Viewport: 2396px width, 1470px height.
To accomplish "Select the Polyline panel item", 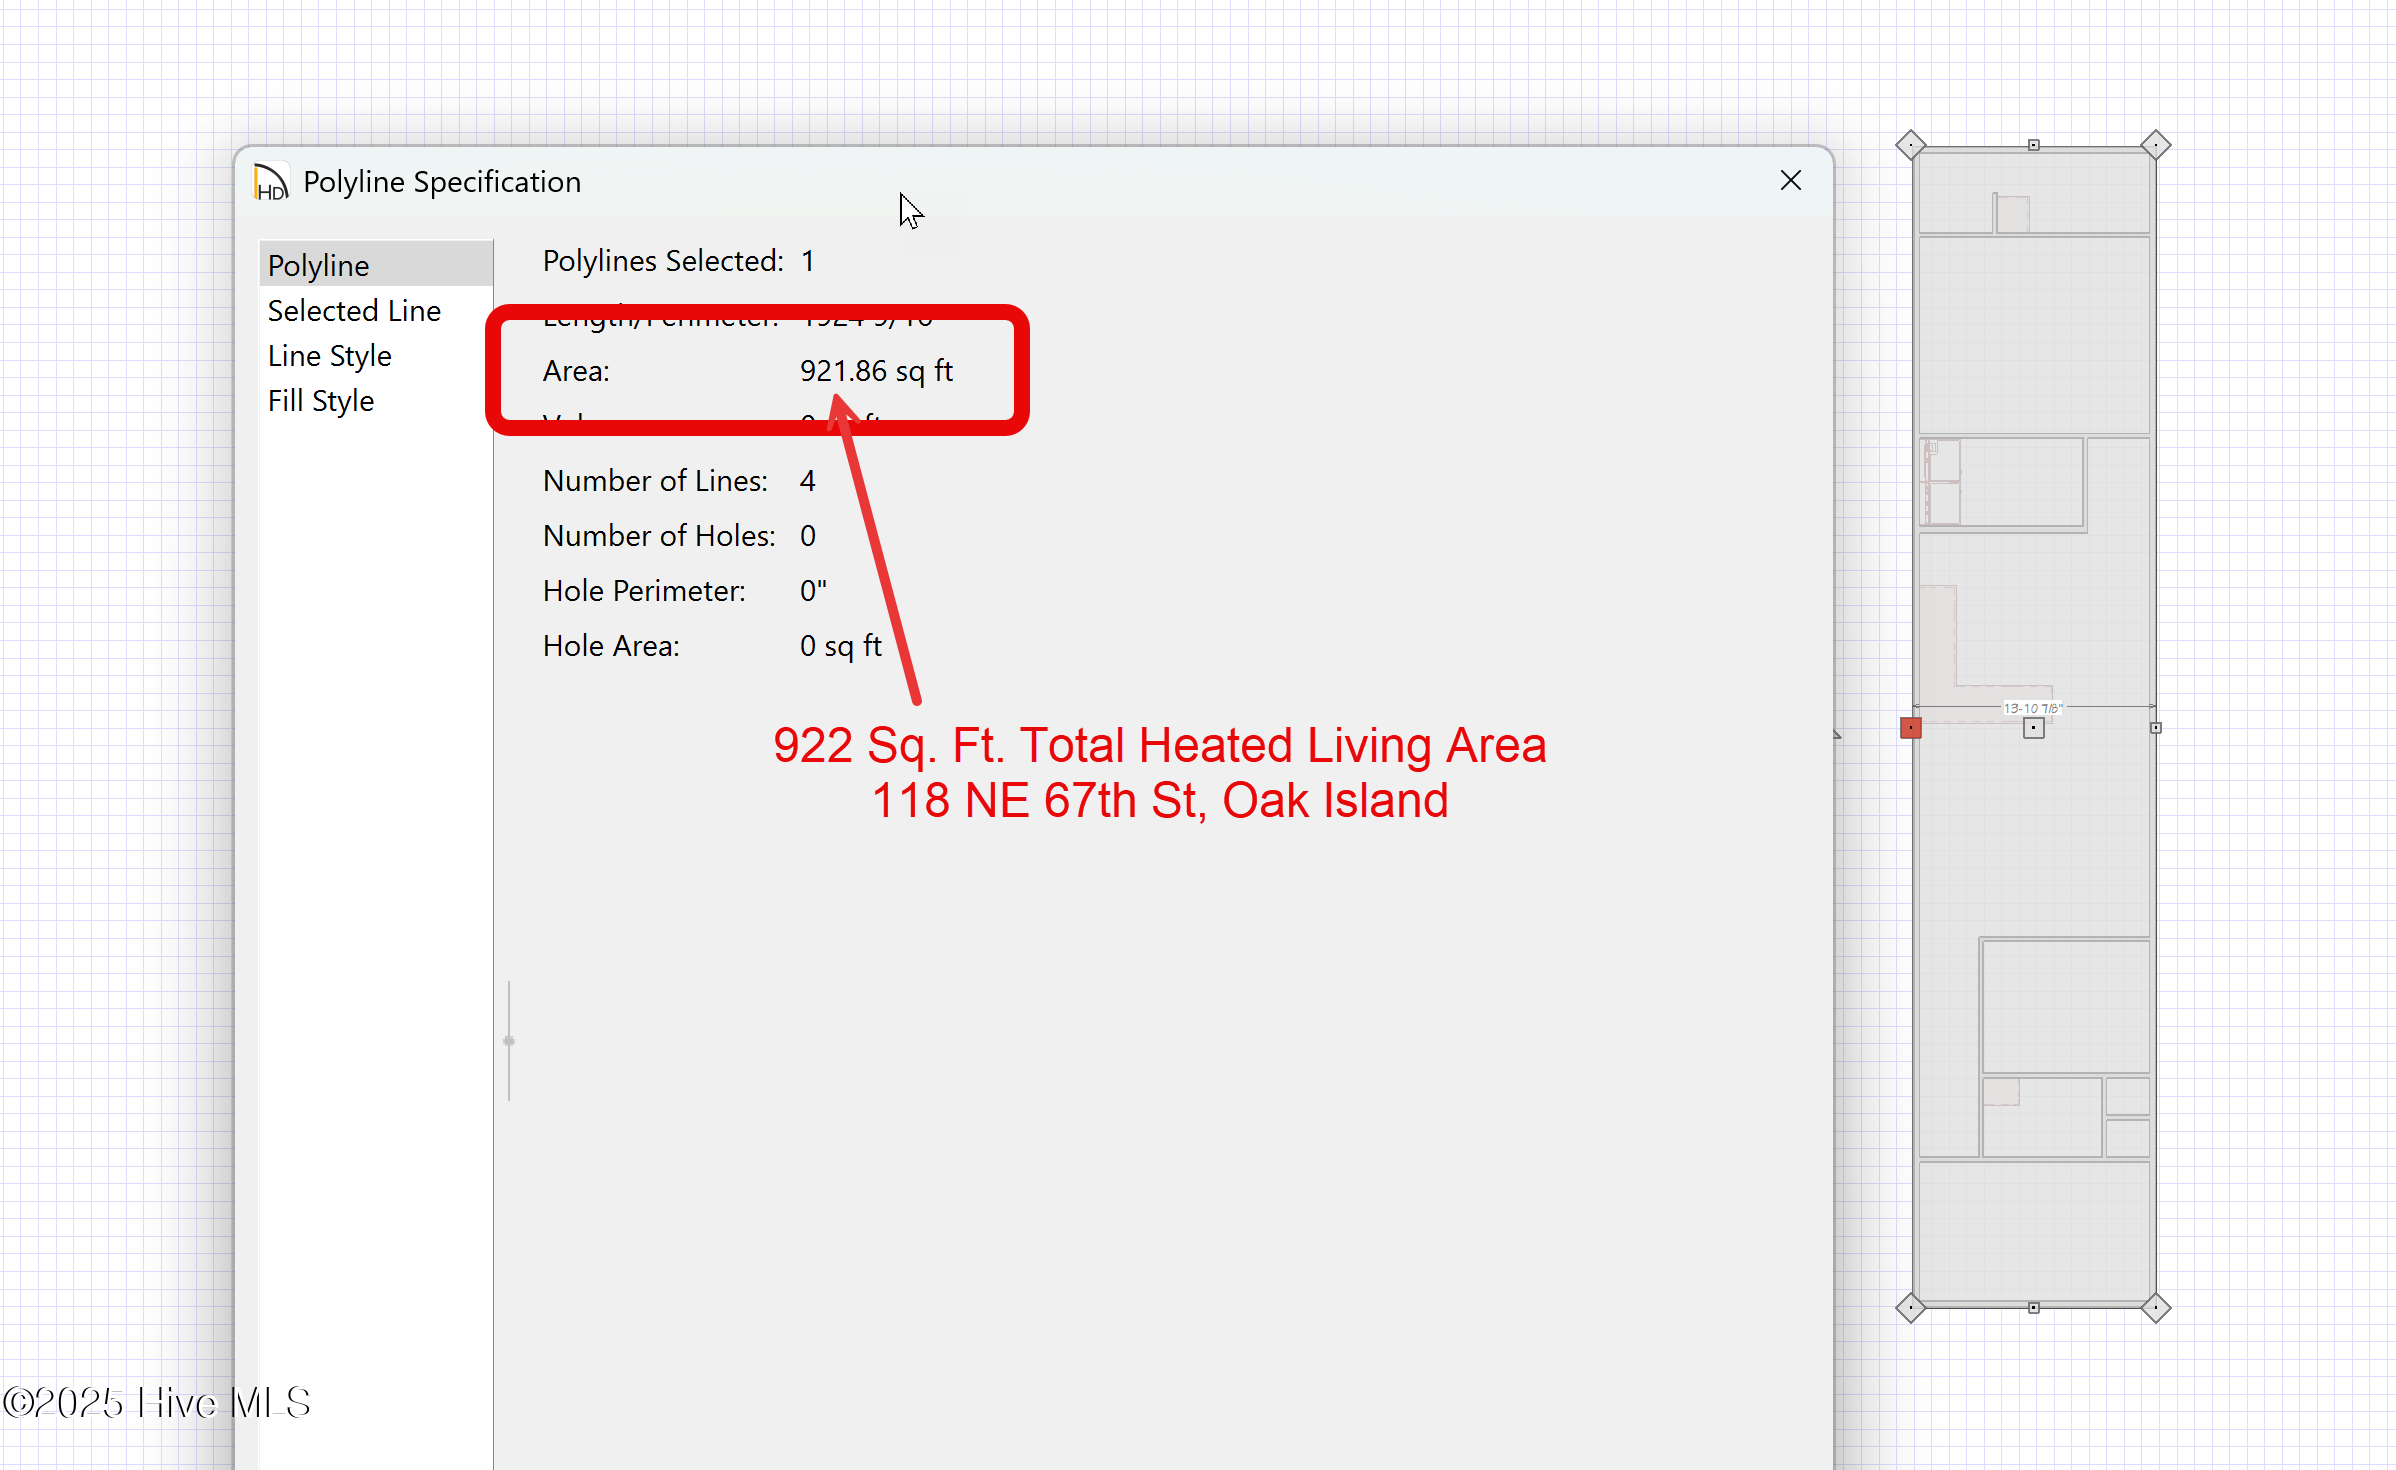I will pyautogui.click(x=319, y=266).
